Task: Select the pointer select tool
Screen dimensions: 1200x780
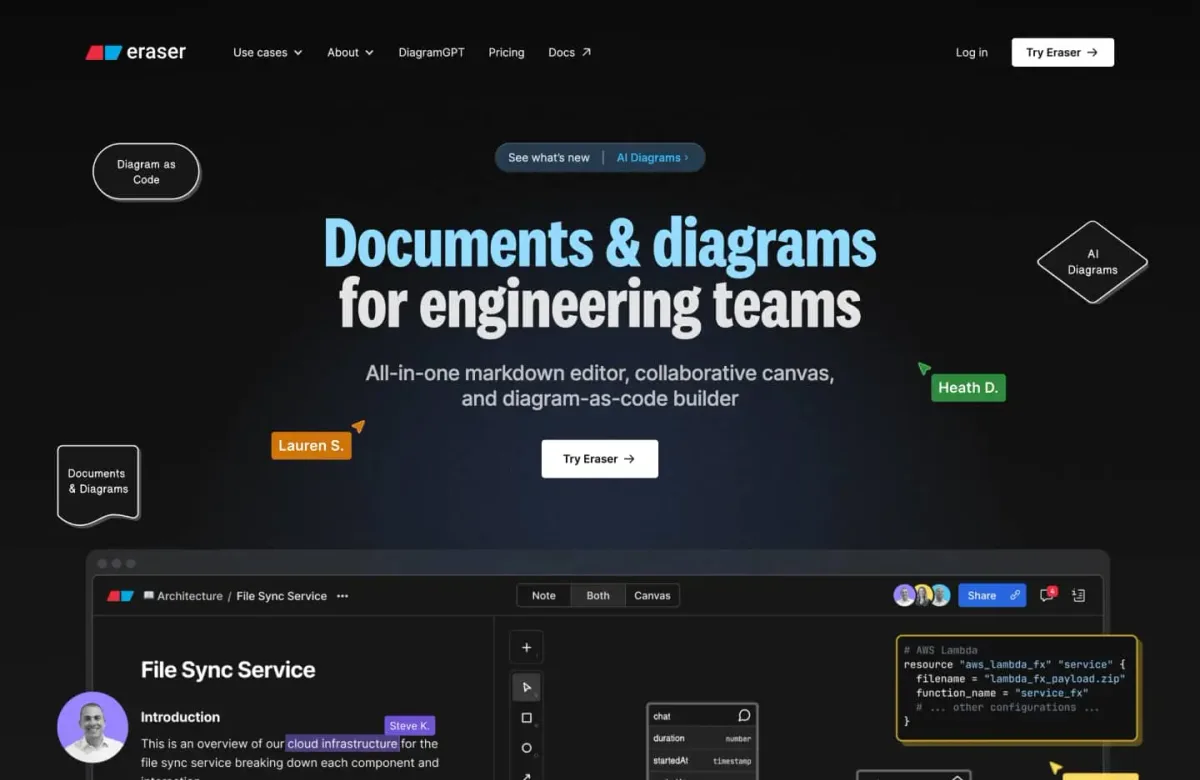Action: pos(527,687)
